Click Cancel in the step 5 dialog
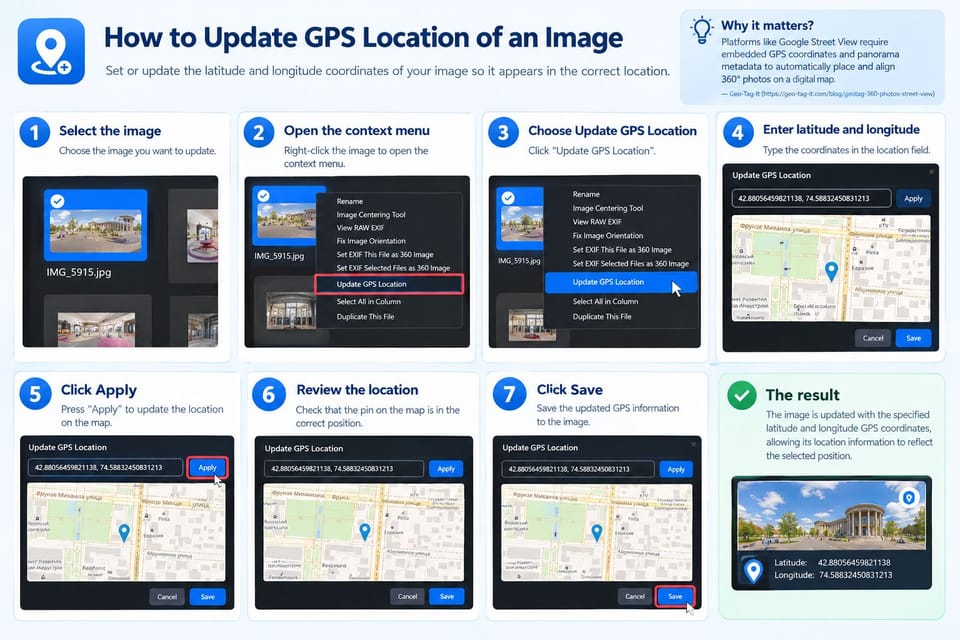 pyautogui.click(x=167, y=597)
